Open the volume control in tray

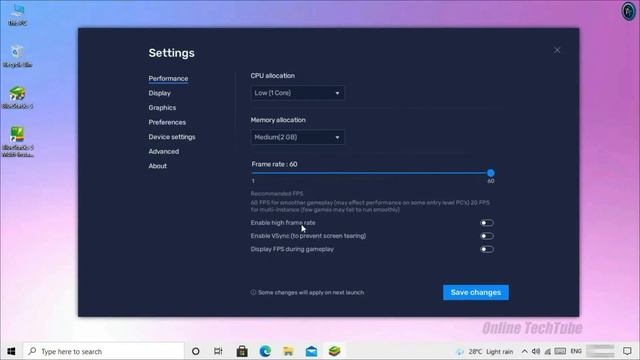536,351
